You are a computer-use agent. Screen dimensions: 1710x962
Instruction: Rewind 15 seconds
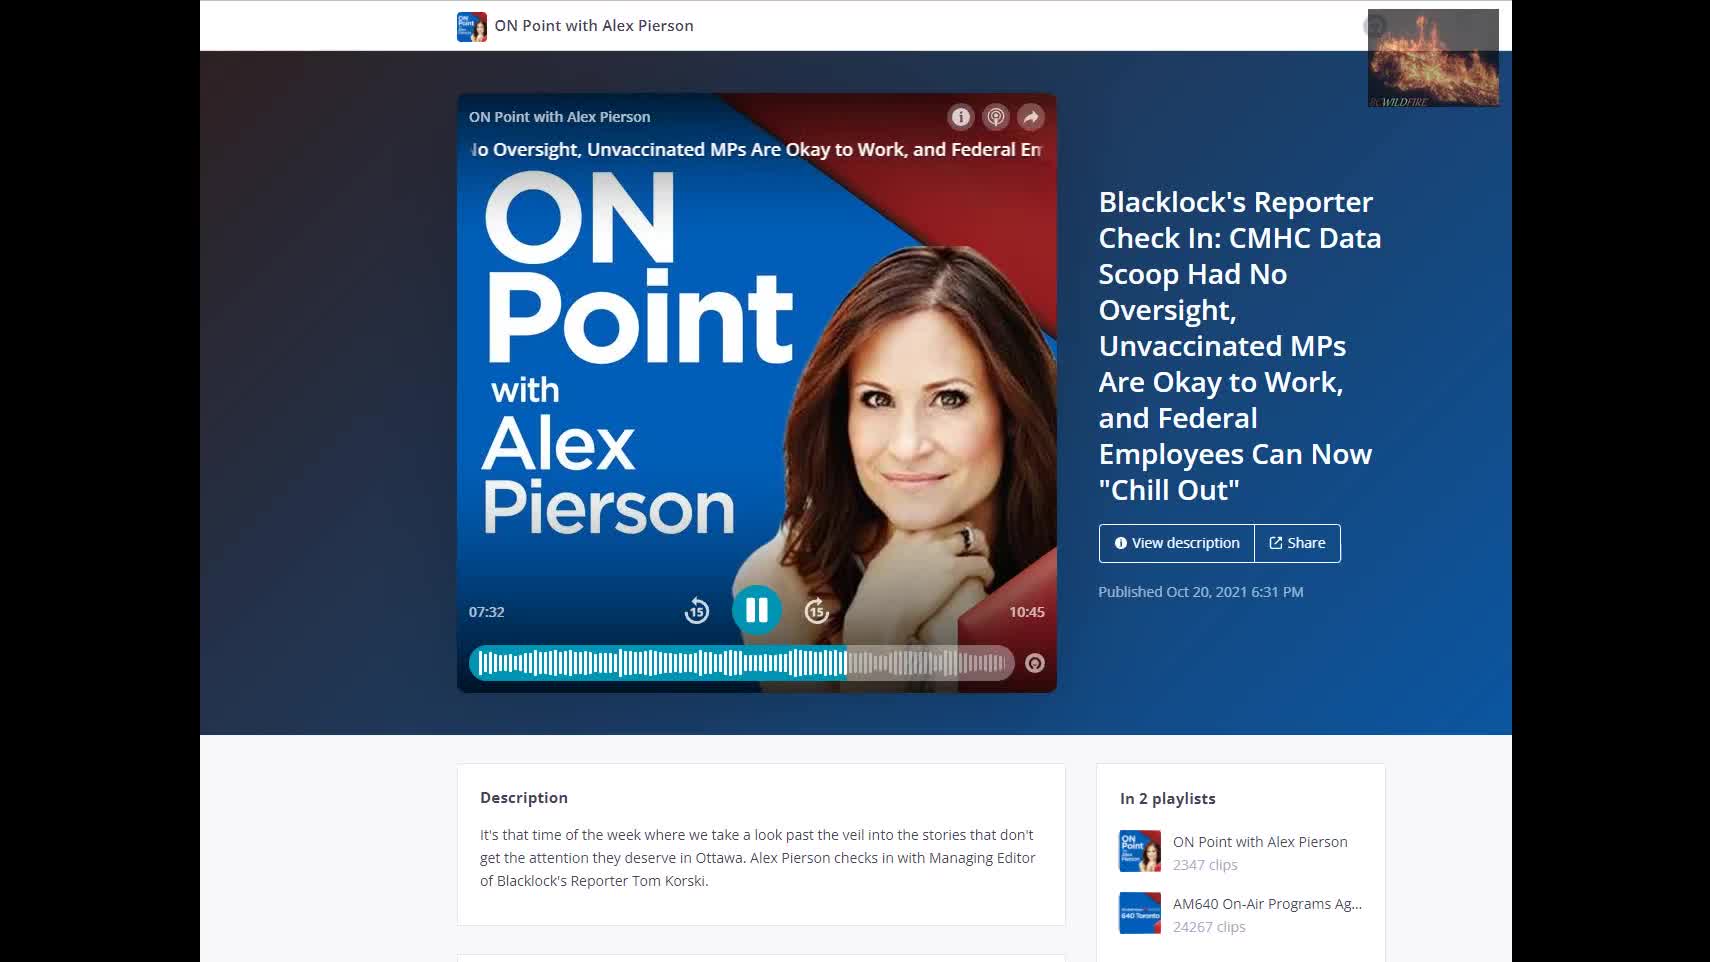697,610
